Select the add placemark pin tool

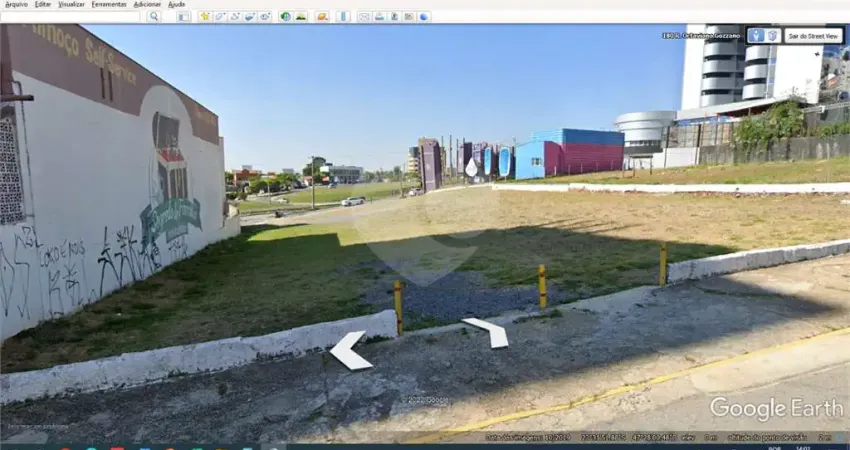coord(205,16)
